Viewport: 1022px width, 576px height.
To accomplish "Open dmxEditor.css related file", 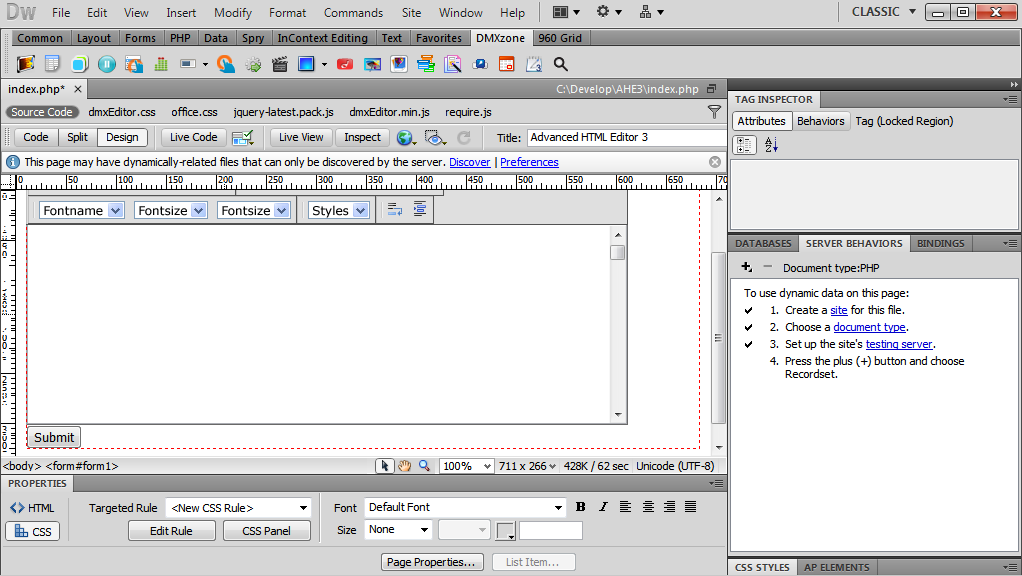I will [x=122, y=112].
